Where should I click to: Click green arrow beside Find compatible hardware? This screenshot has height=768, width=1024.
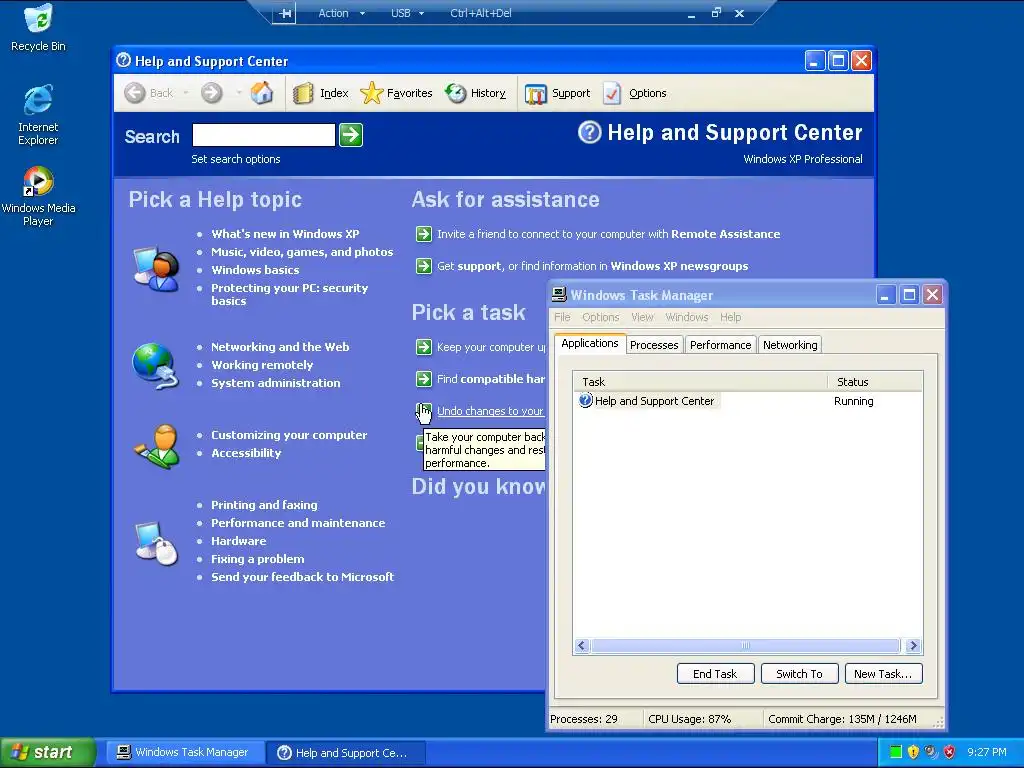click(x=424, y=379)
